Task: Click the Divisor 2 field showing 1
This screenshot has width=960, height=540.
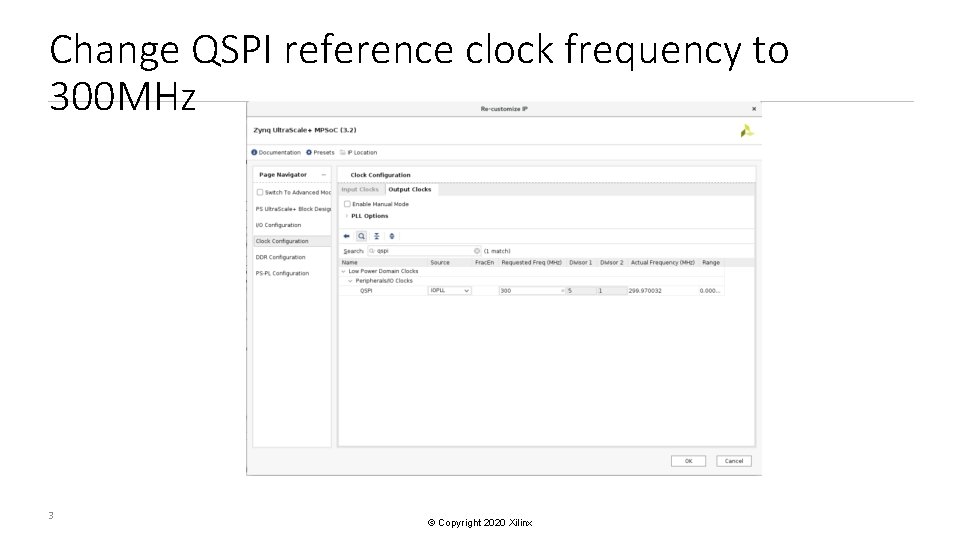Action: [x=611, y=291]
